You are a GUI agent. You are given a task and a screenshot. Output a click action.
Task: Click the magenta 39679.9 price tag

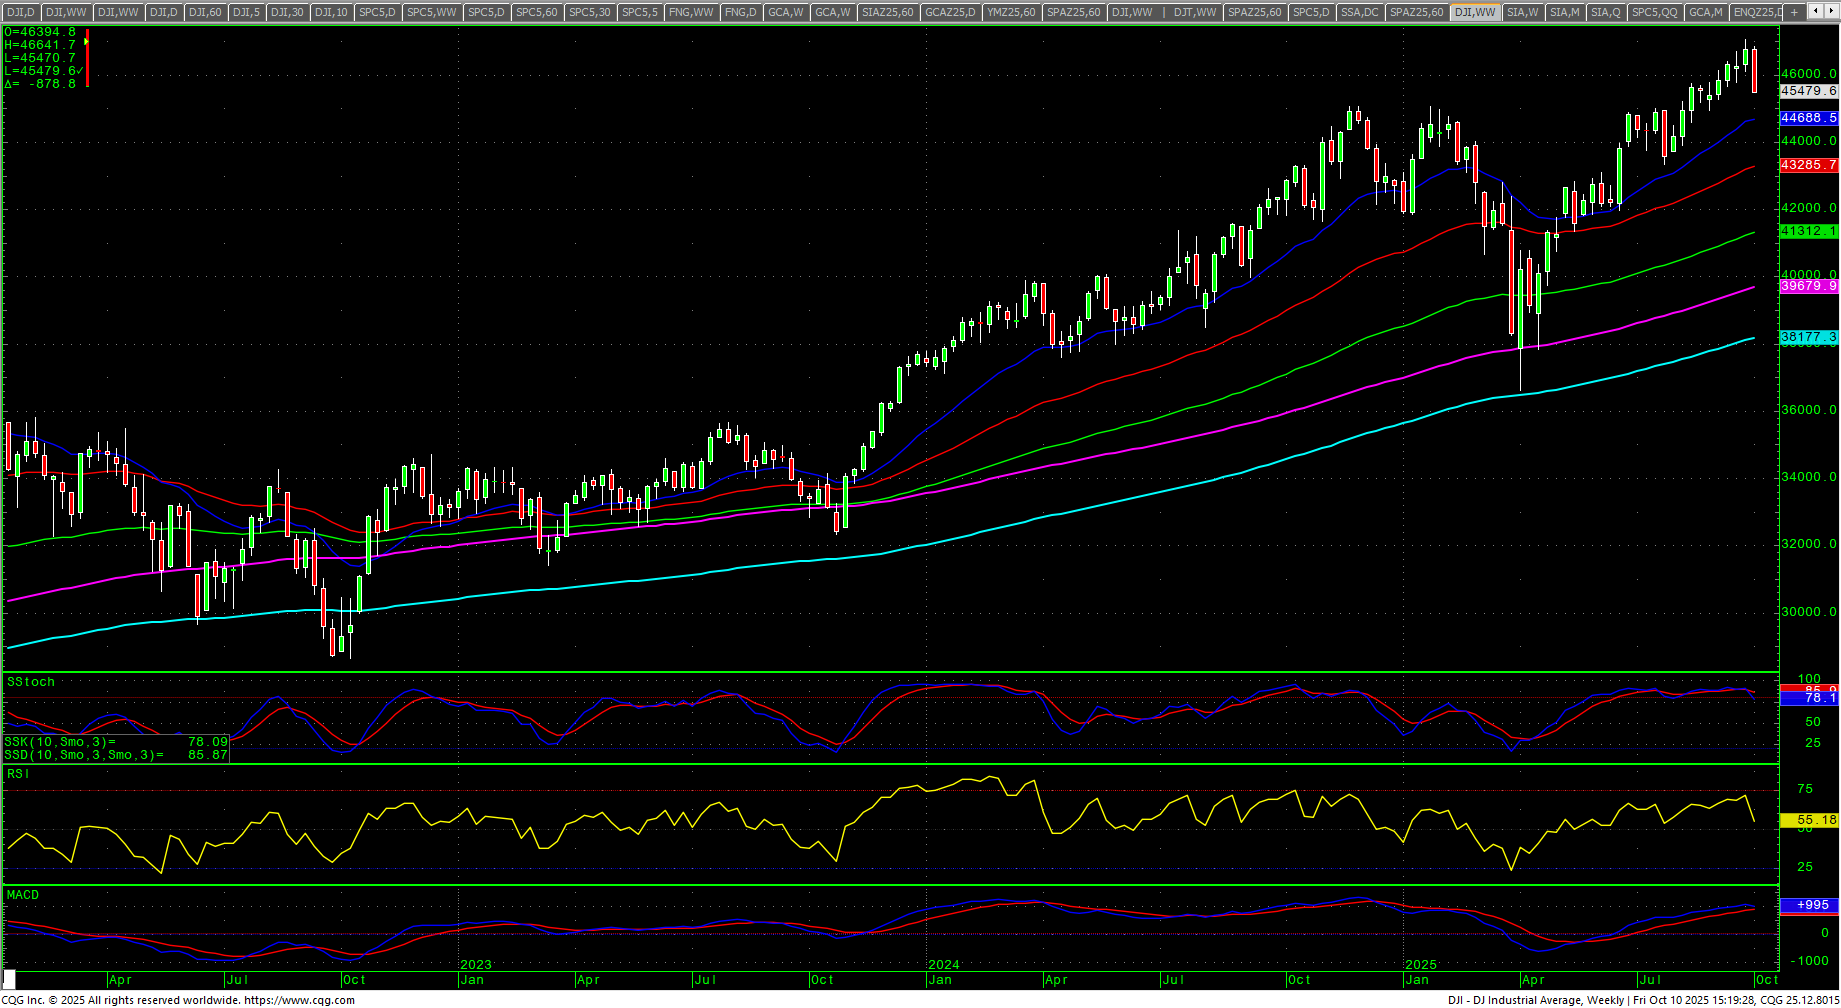click(x=1808, y=286)
